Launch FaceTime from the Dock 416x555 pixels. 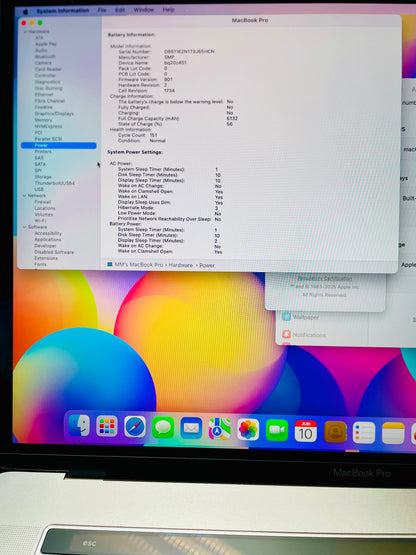(x=277, y=430)
